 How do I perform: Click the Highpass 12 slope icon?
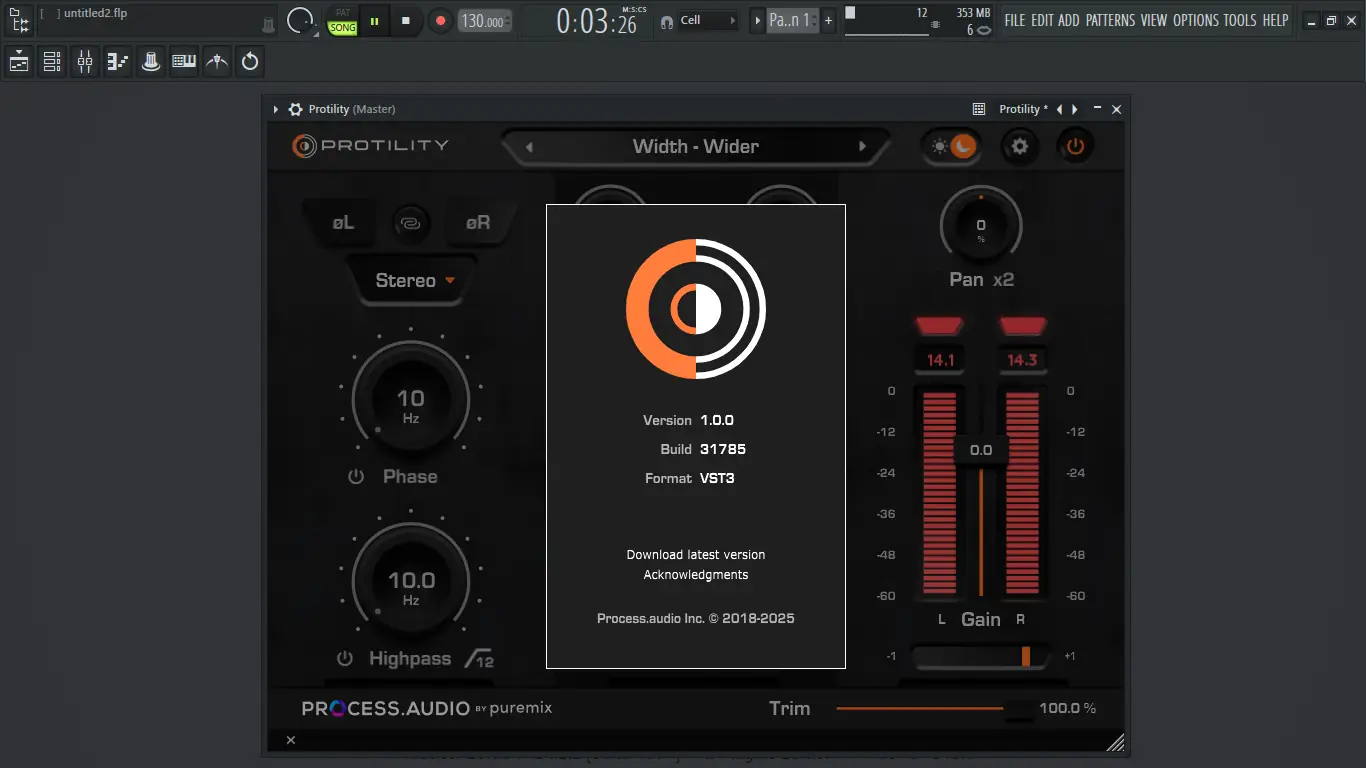coord(479,659)
